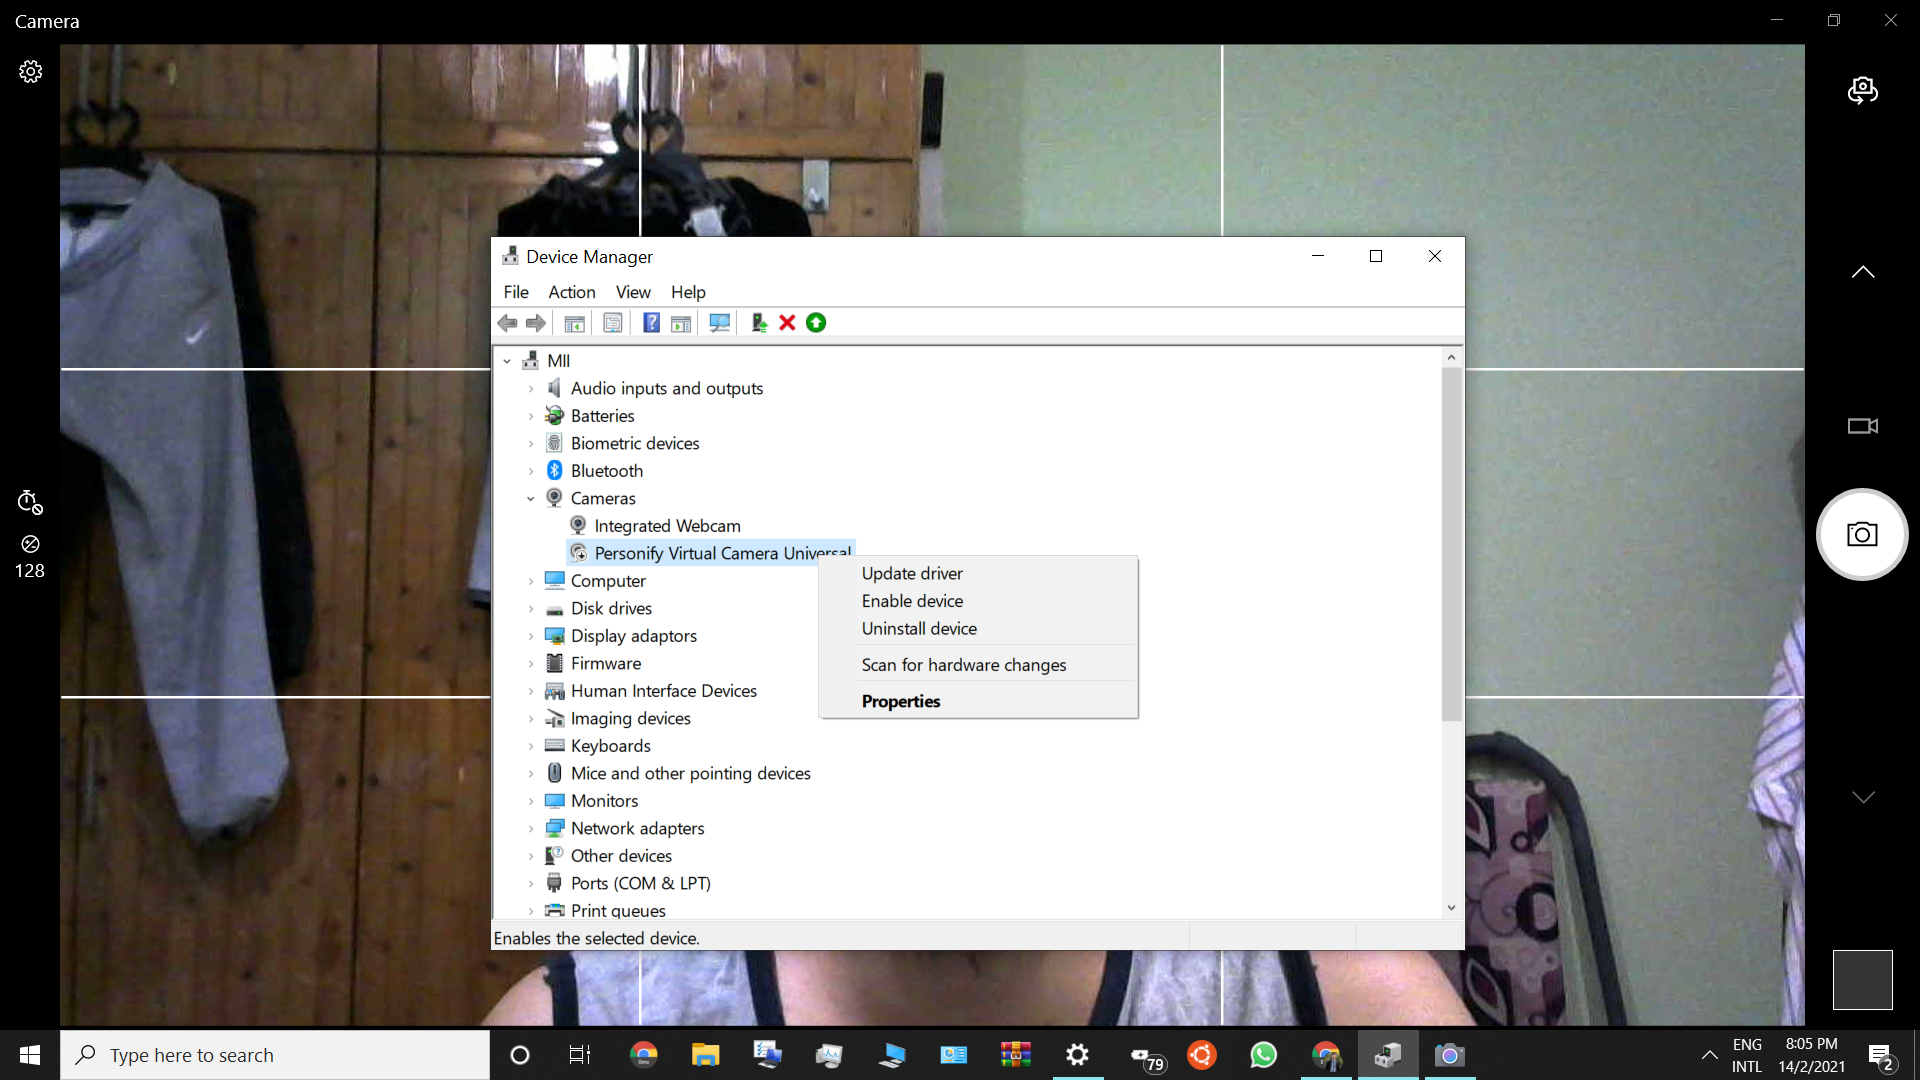The image size is (1920, 1080).
Task: Click the blue Help toolbar icon
Action: [651, 323]
